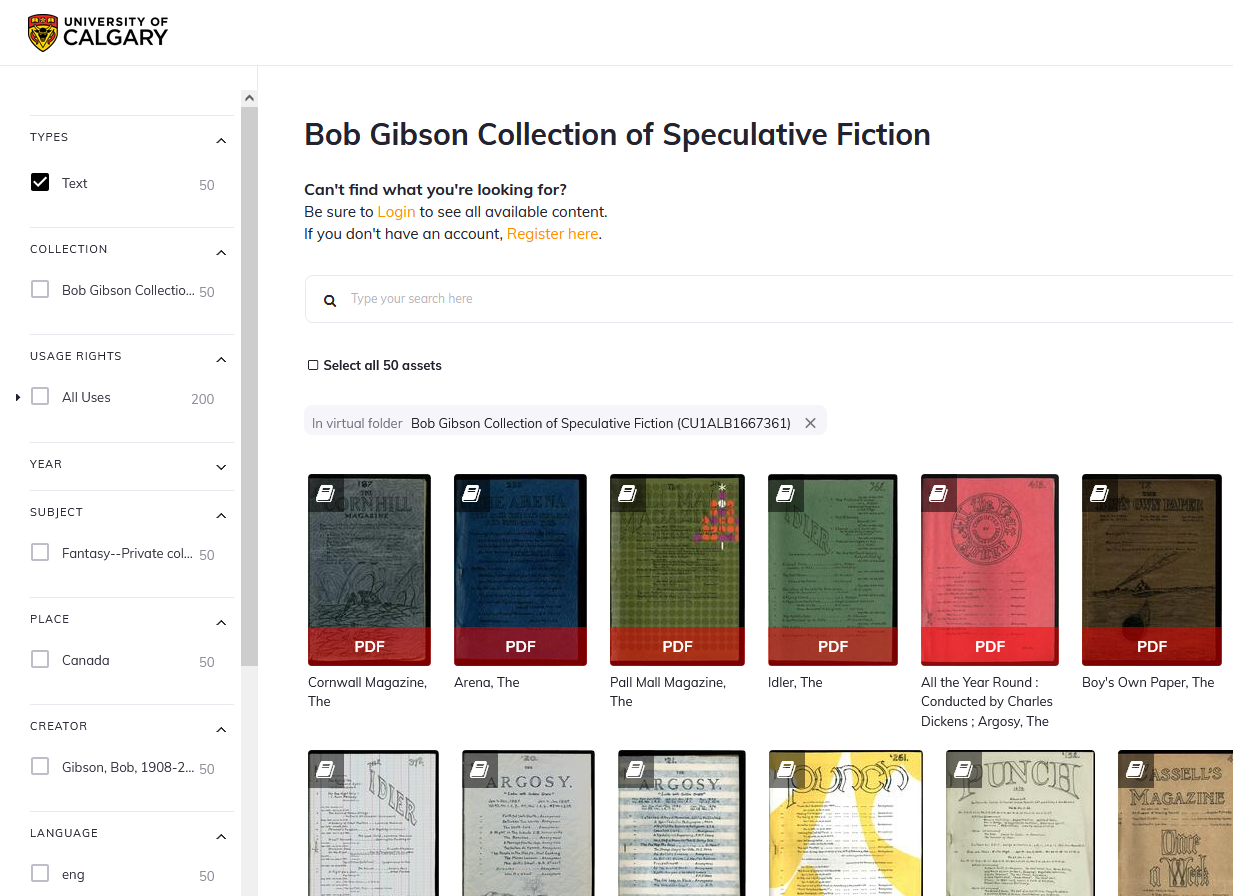Expand the All Uses tree arrow
Image resolution: width=1233 pixels, height=896 pixels.
coord(18,398)
